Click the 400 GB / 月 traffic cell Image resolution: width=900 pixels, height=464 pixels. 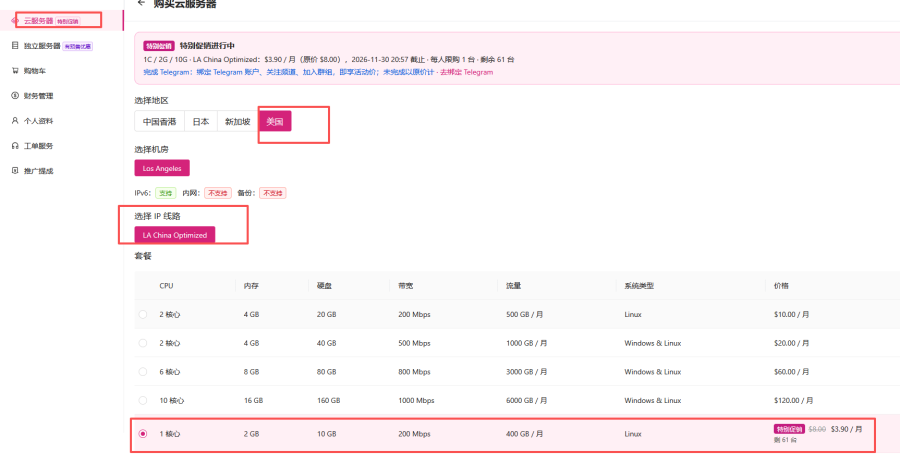[x=525, y=434]
